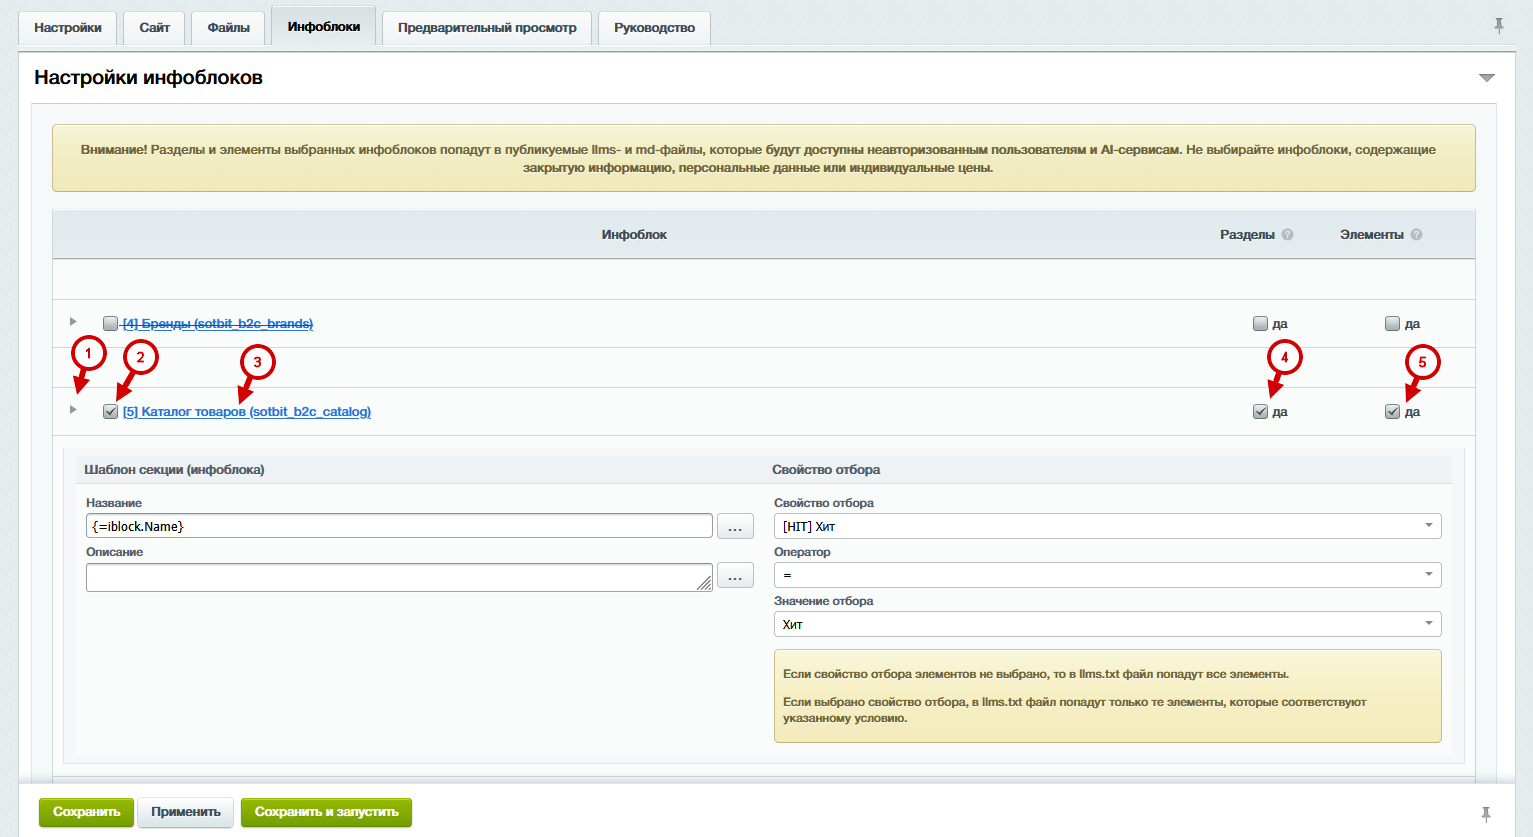The height and width of the screenshot is (837, 1533).
Task: Open the Предварительный просмотр tab
Action: (487, 28)
